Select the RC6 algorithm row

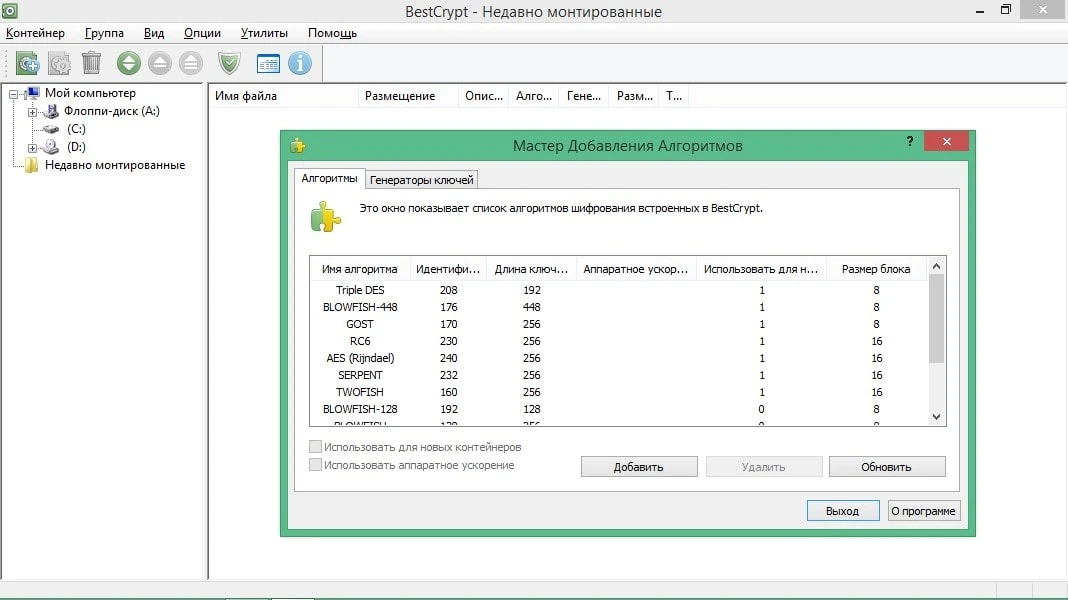[x=619, y=341]
